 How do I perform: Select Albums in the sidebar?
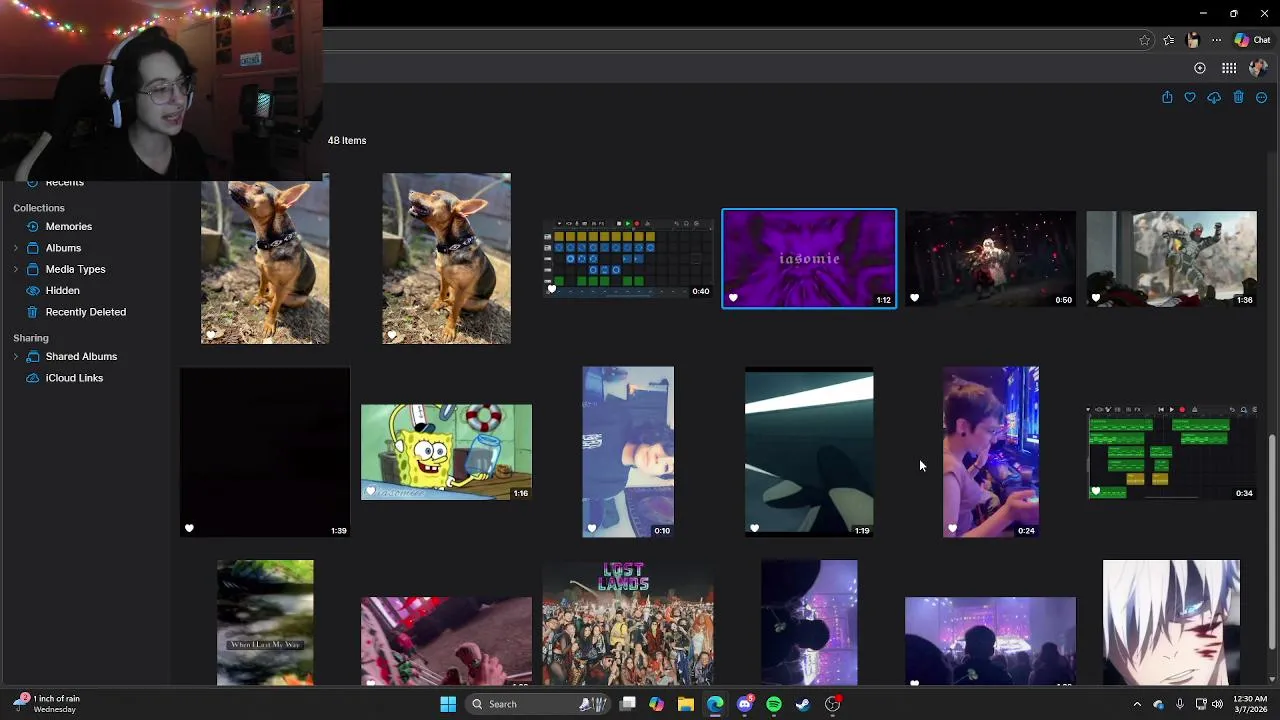(x=63, y=248)
